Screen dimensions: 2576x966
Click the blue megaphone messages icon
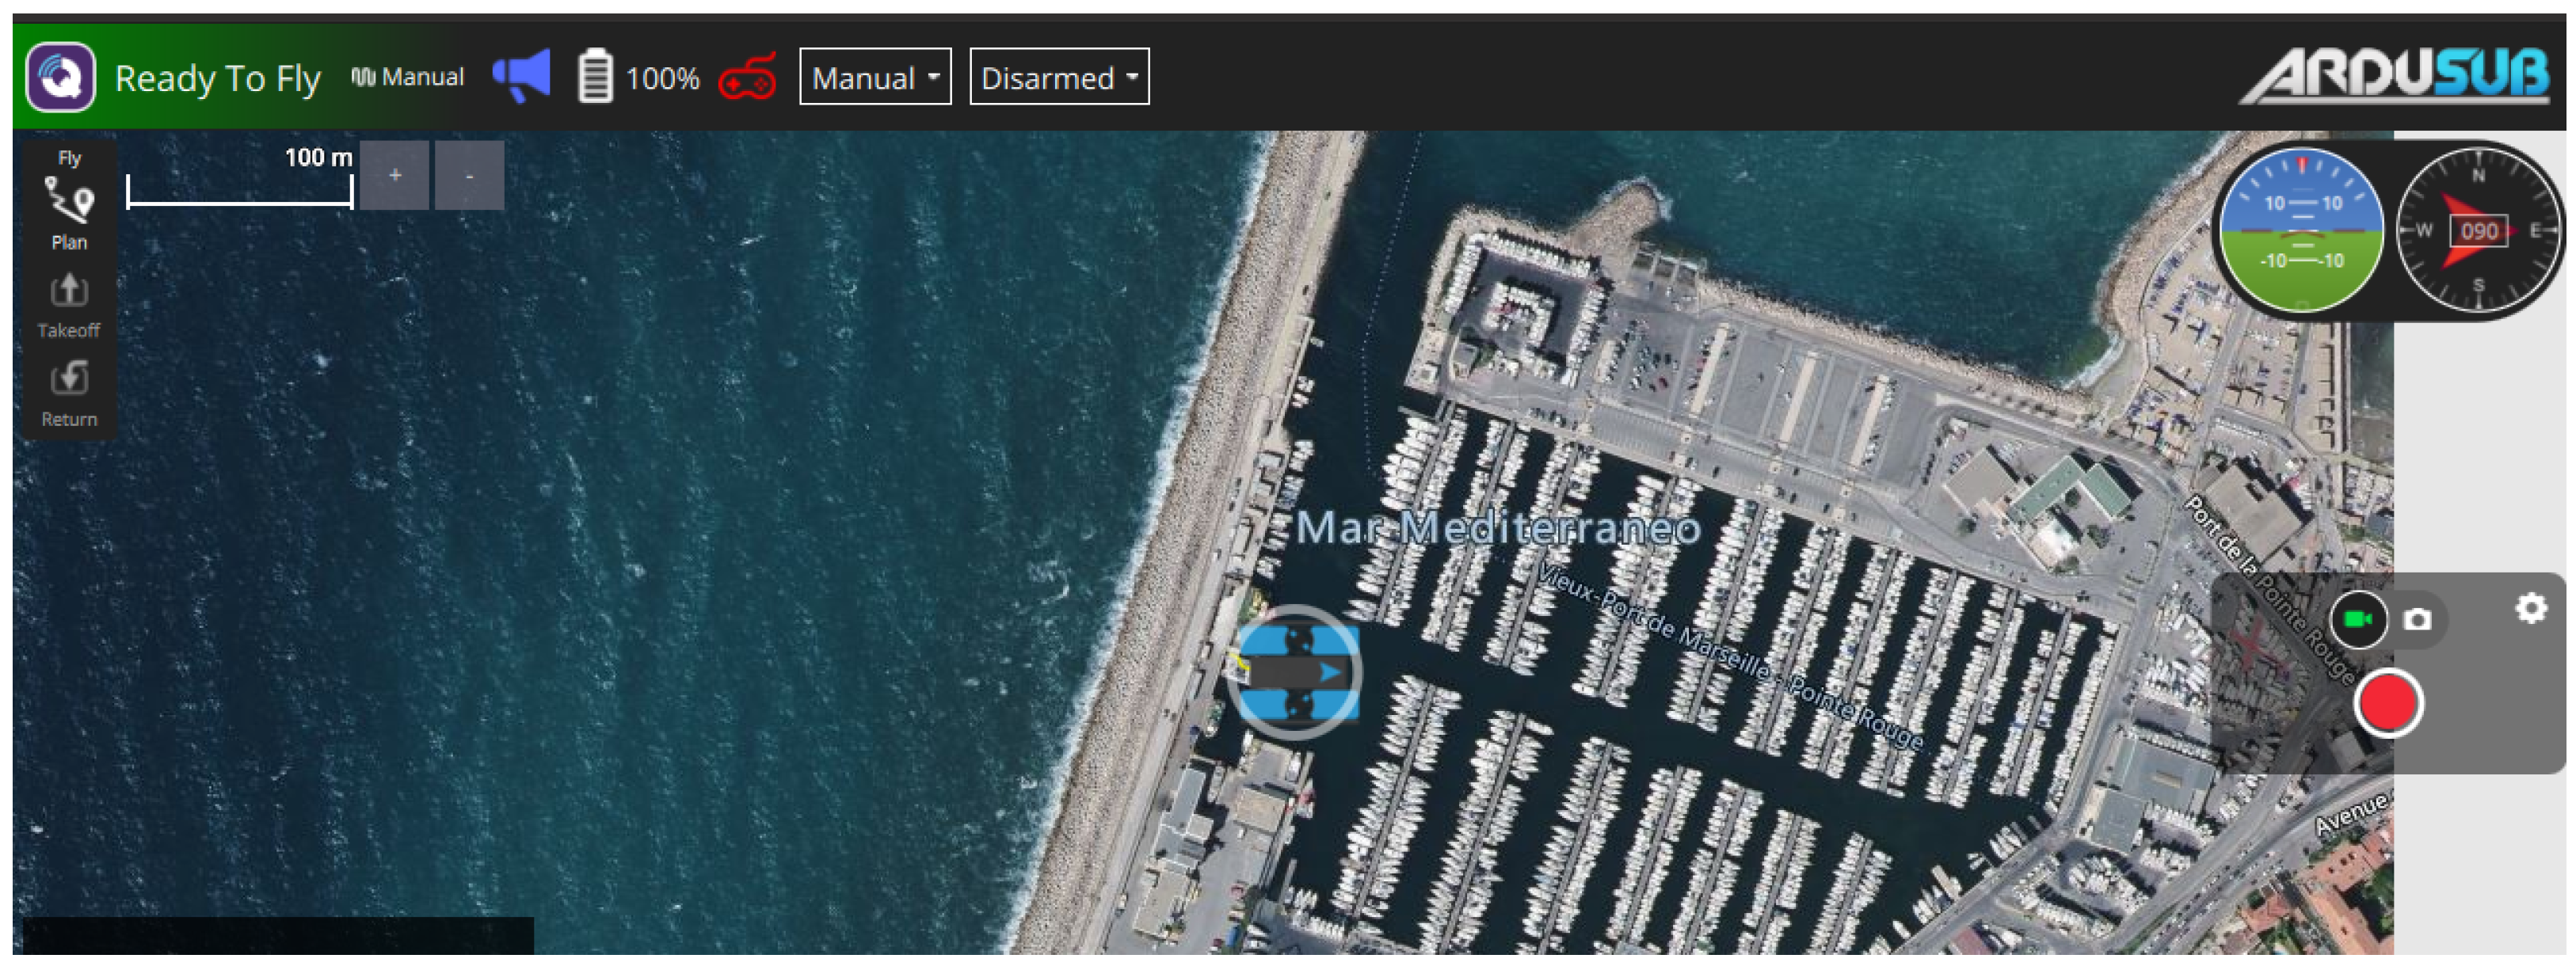coord(522,76)
